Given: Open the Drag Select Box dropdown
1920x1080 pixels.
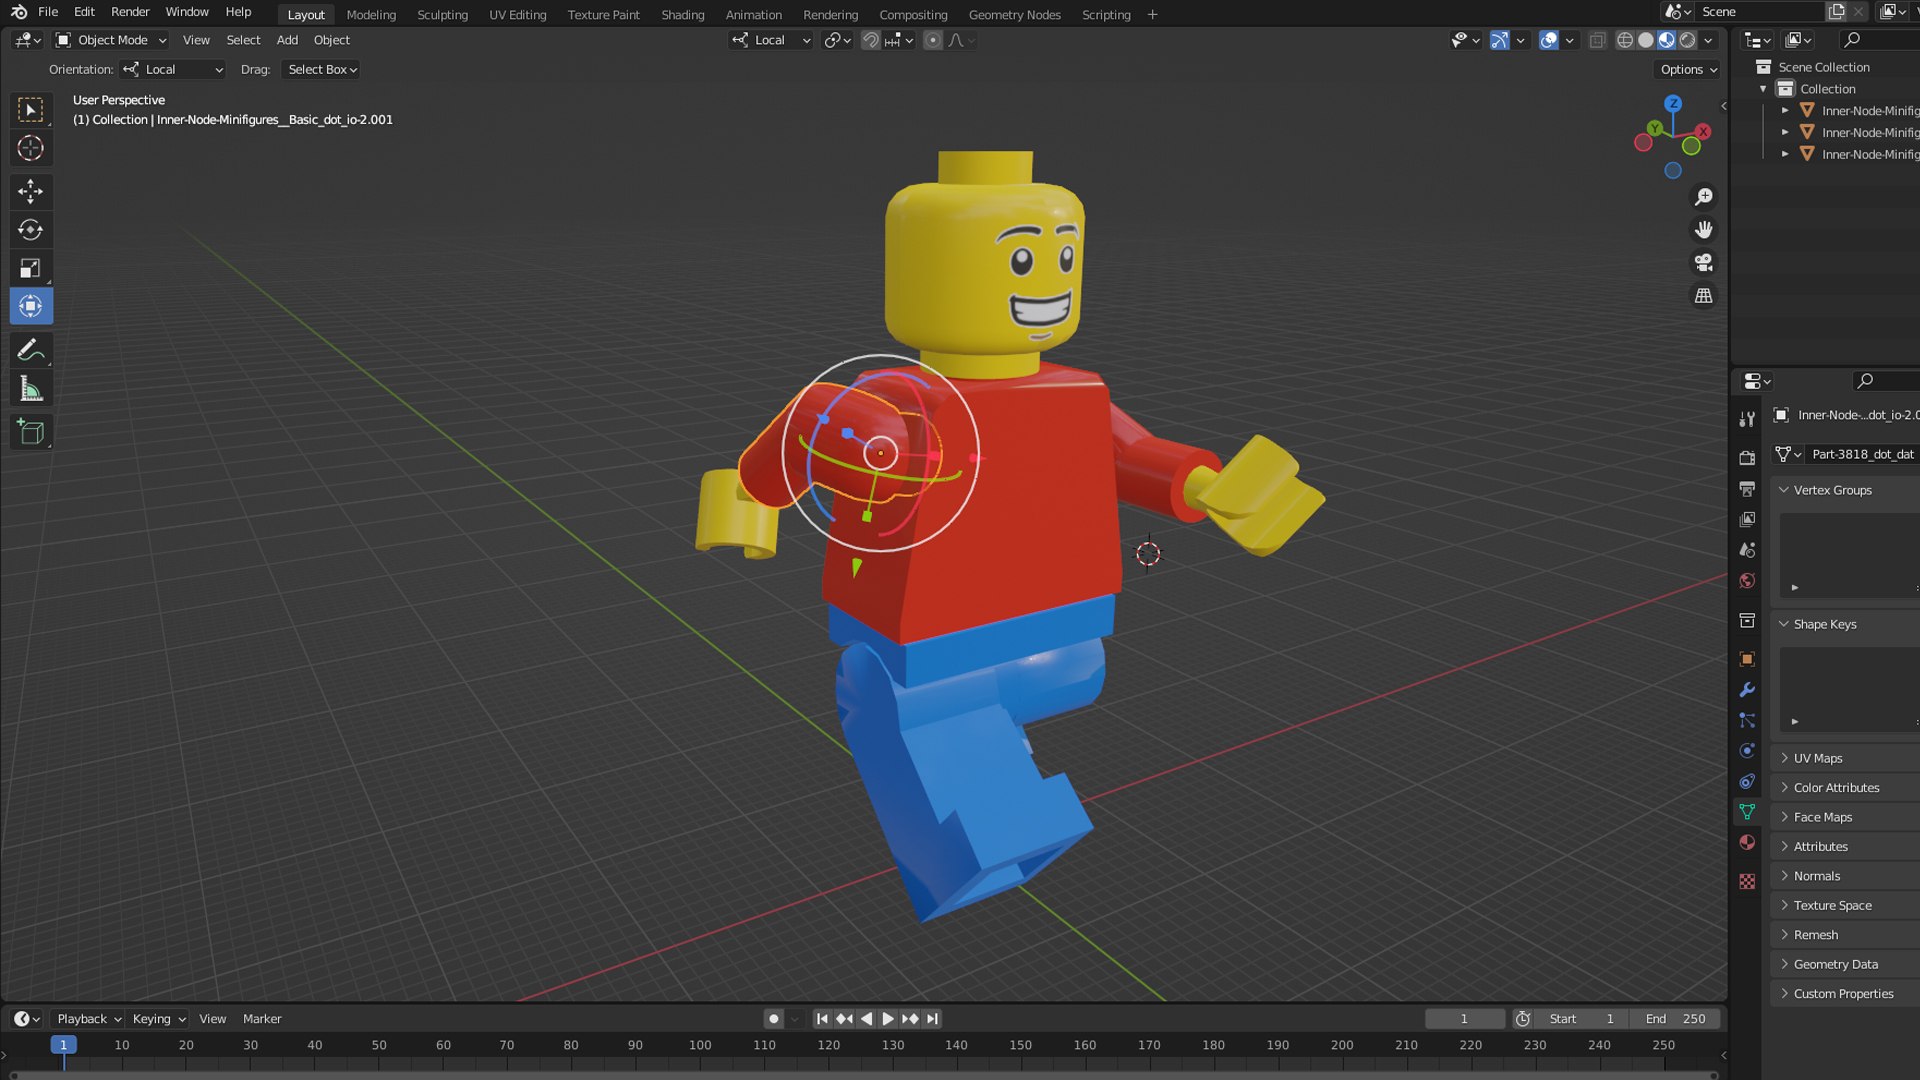Looking at the screenshot, I should point(322,69).
